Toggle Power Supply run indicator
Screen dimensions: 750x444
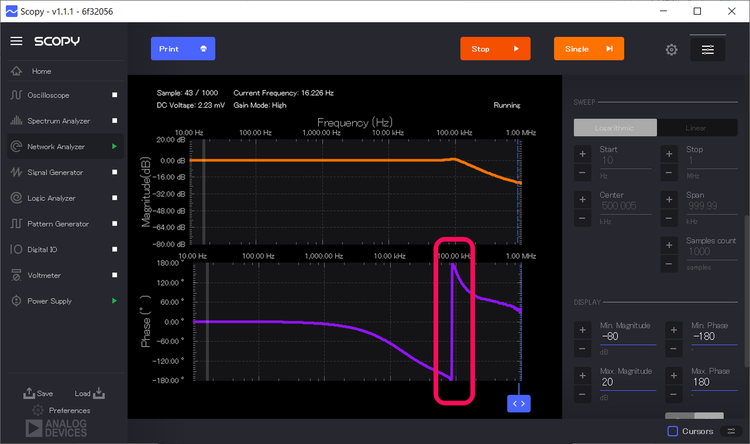click(x=115, y=301)
